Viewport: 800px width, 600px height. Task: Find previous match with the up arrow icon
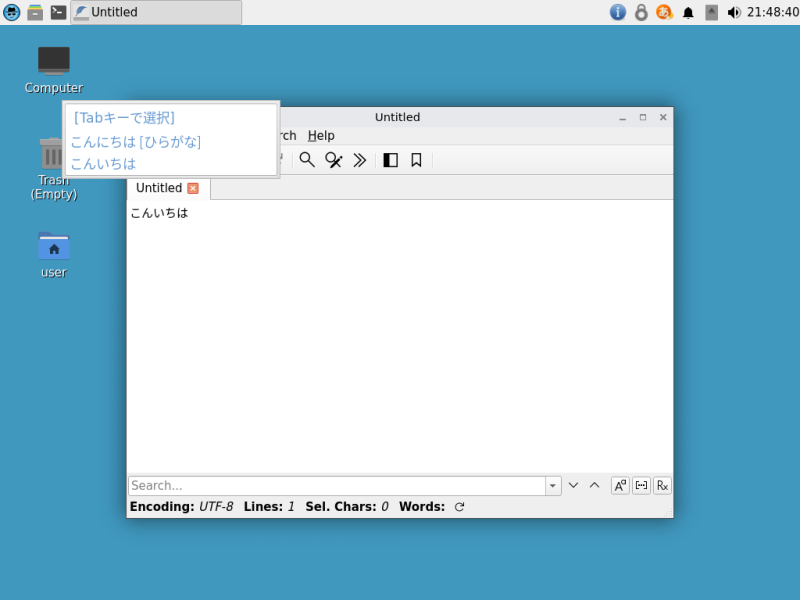pos(594,485)
